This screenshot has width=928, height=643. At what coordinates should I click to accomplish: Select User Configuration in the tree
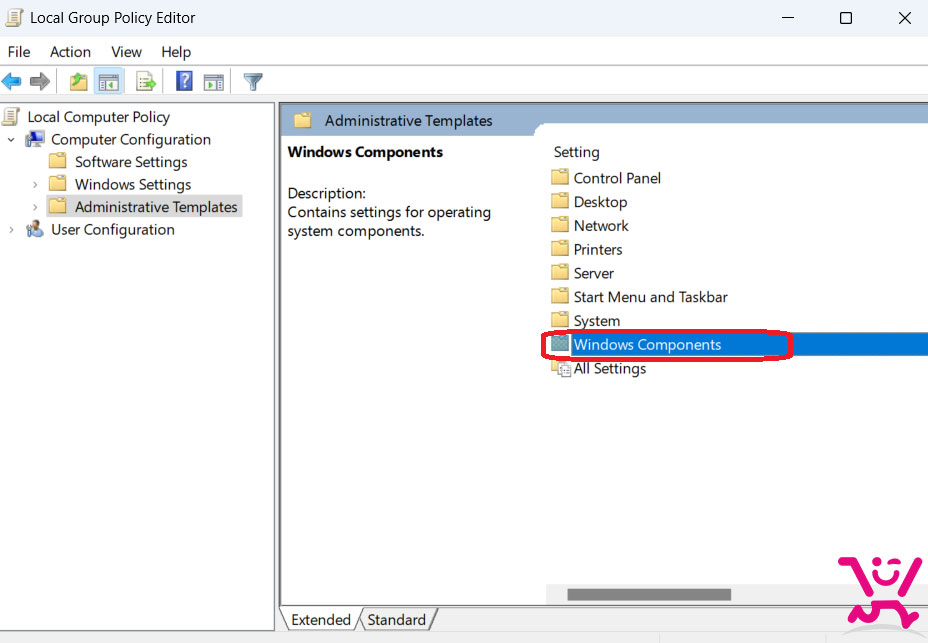pos(112,229)
